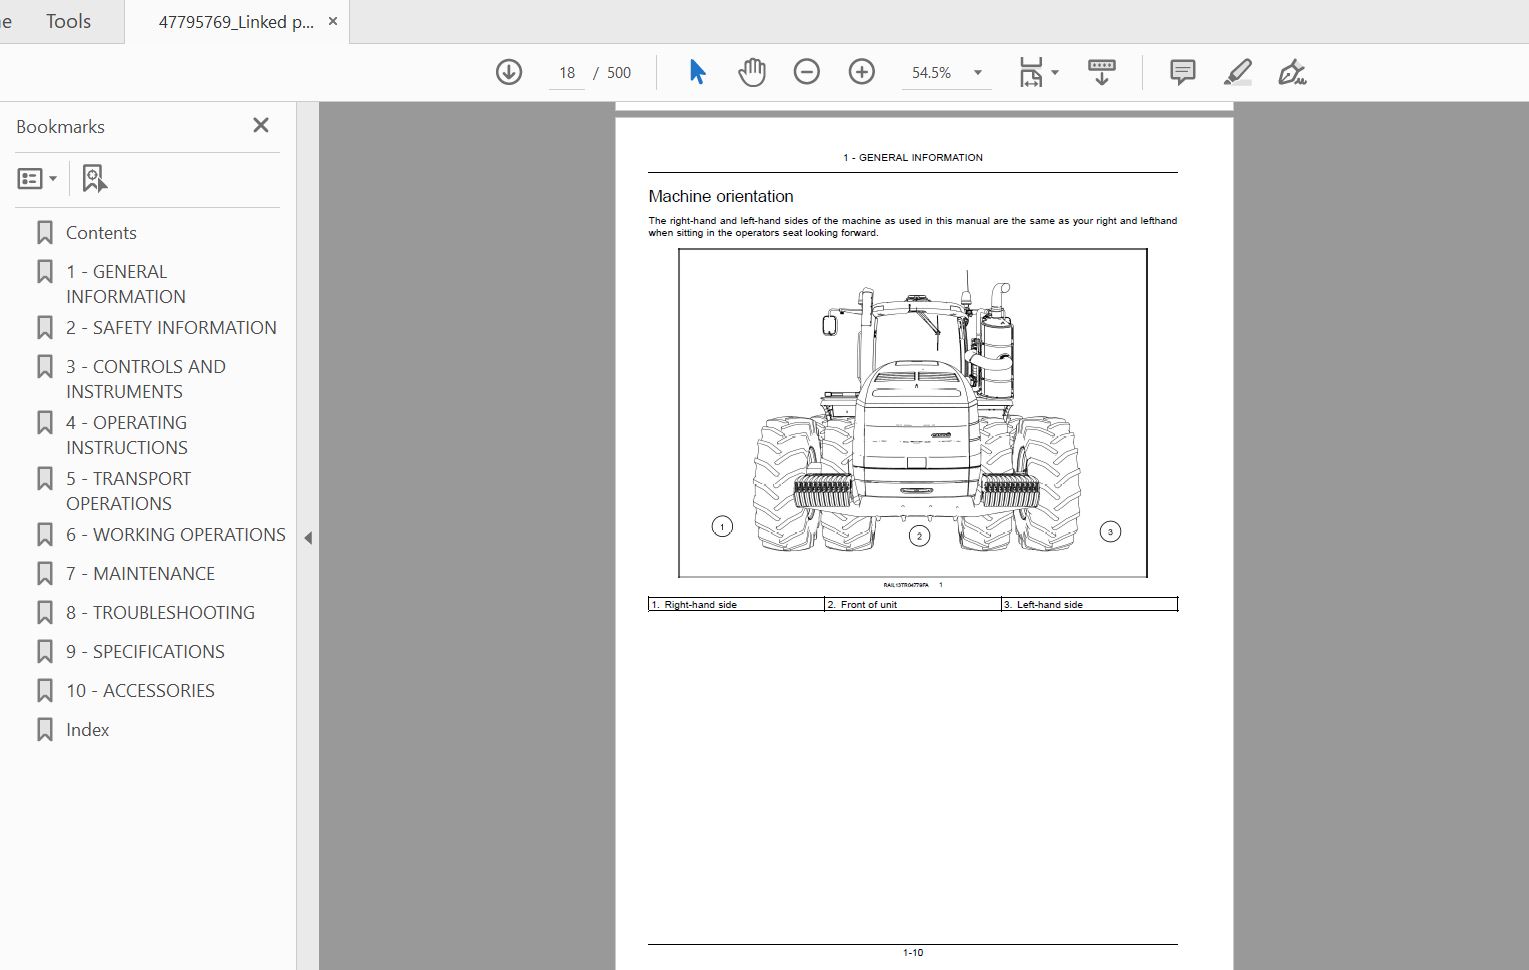The height and width of the screenshot is (970, 1529).
Task: Click the scrolling mode keyboard icon
Action: 1101,72
